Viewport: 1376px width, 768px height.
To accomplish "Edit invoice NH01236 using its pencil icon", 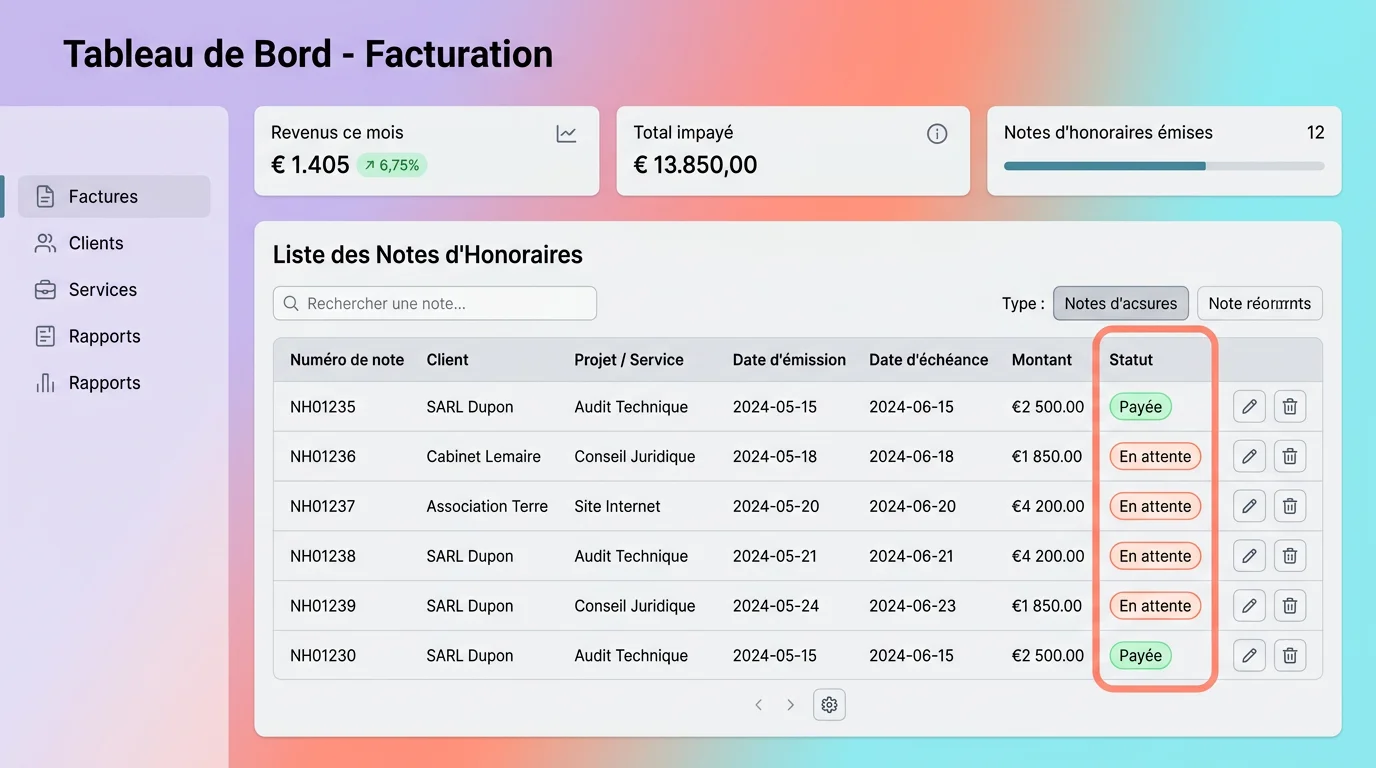I will (1248, 456).
